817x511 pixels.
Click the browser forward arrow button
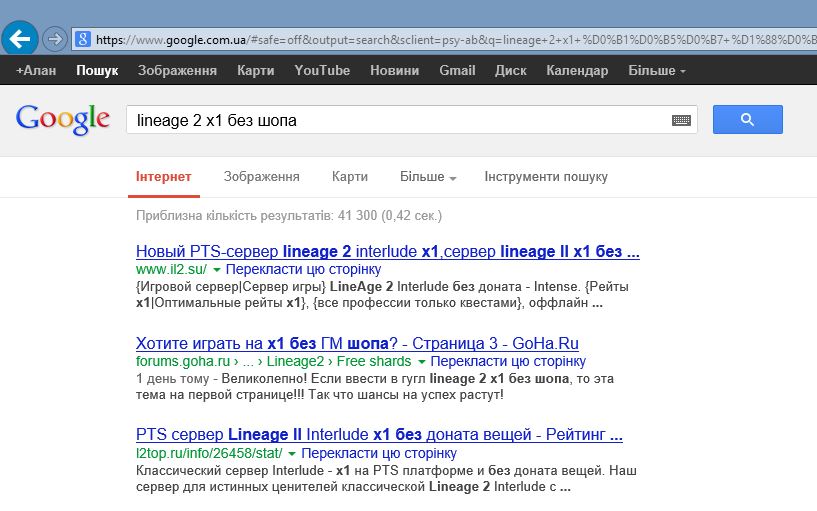click(x=54, y=39)
